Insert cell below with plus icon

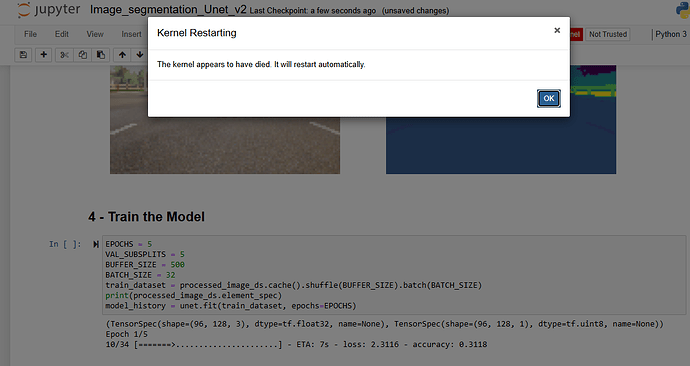pyautogui.click(x=44, y=55)
